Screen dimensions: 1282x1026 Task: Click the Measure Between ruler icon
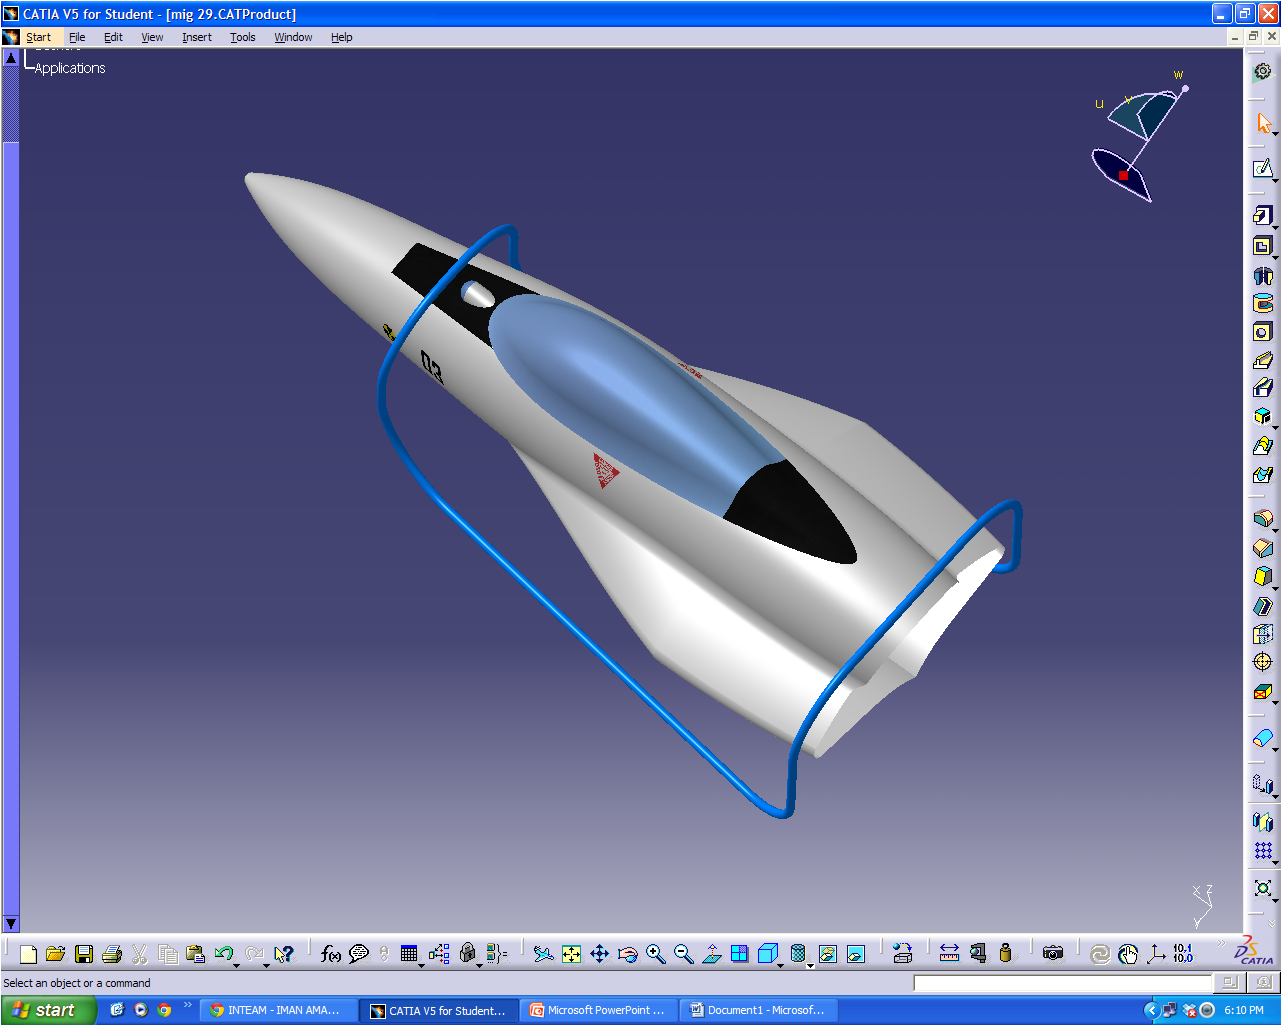[x=949, y=954]
